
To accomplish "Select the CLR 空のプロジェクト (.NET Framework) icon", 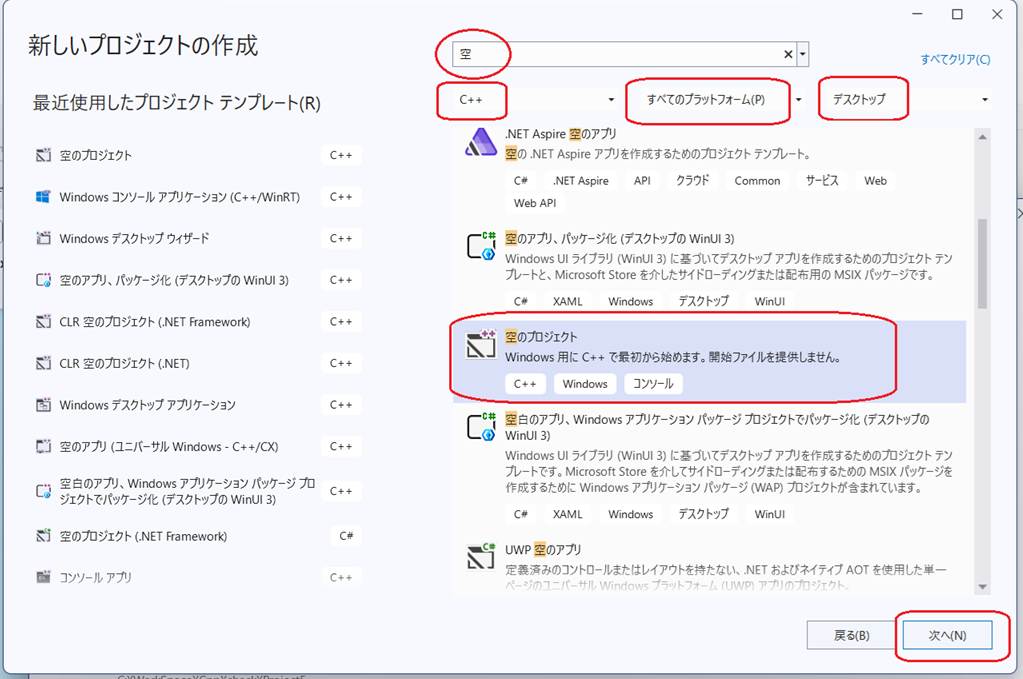I will (x=43, y=322).
